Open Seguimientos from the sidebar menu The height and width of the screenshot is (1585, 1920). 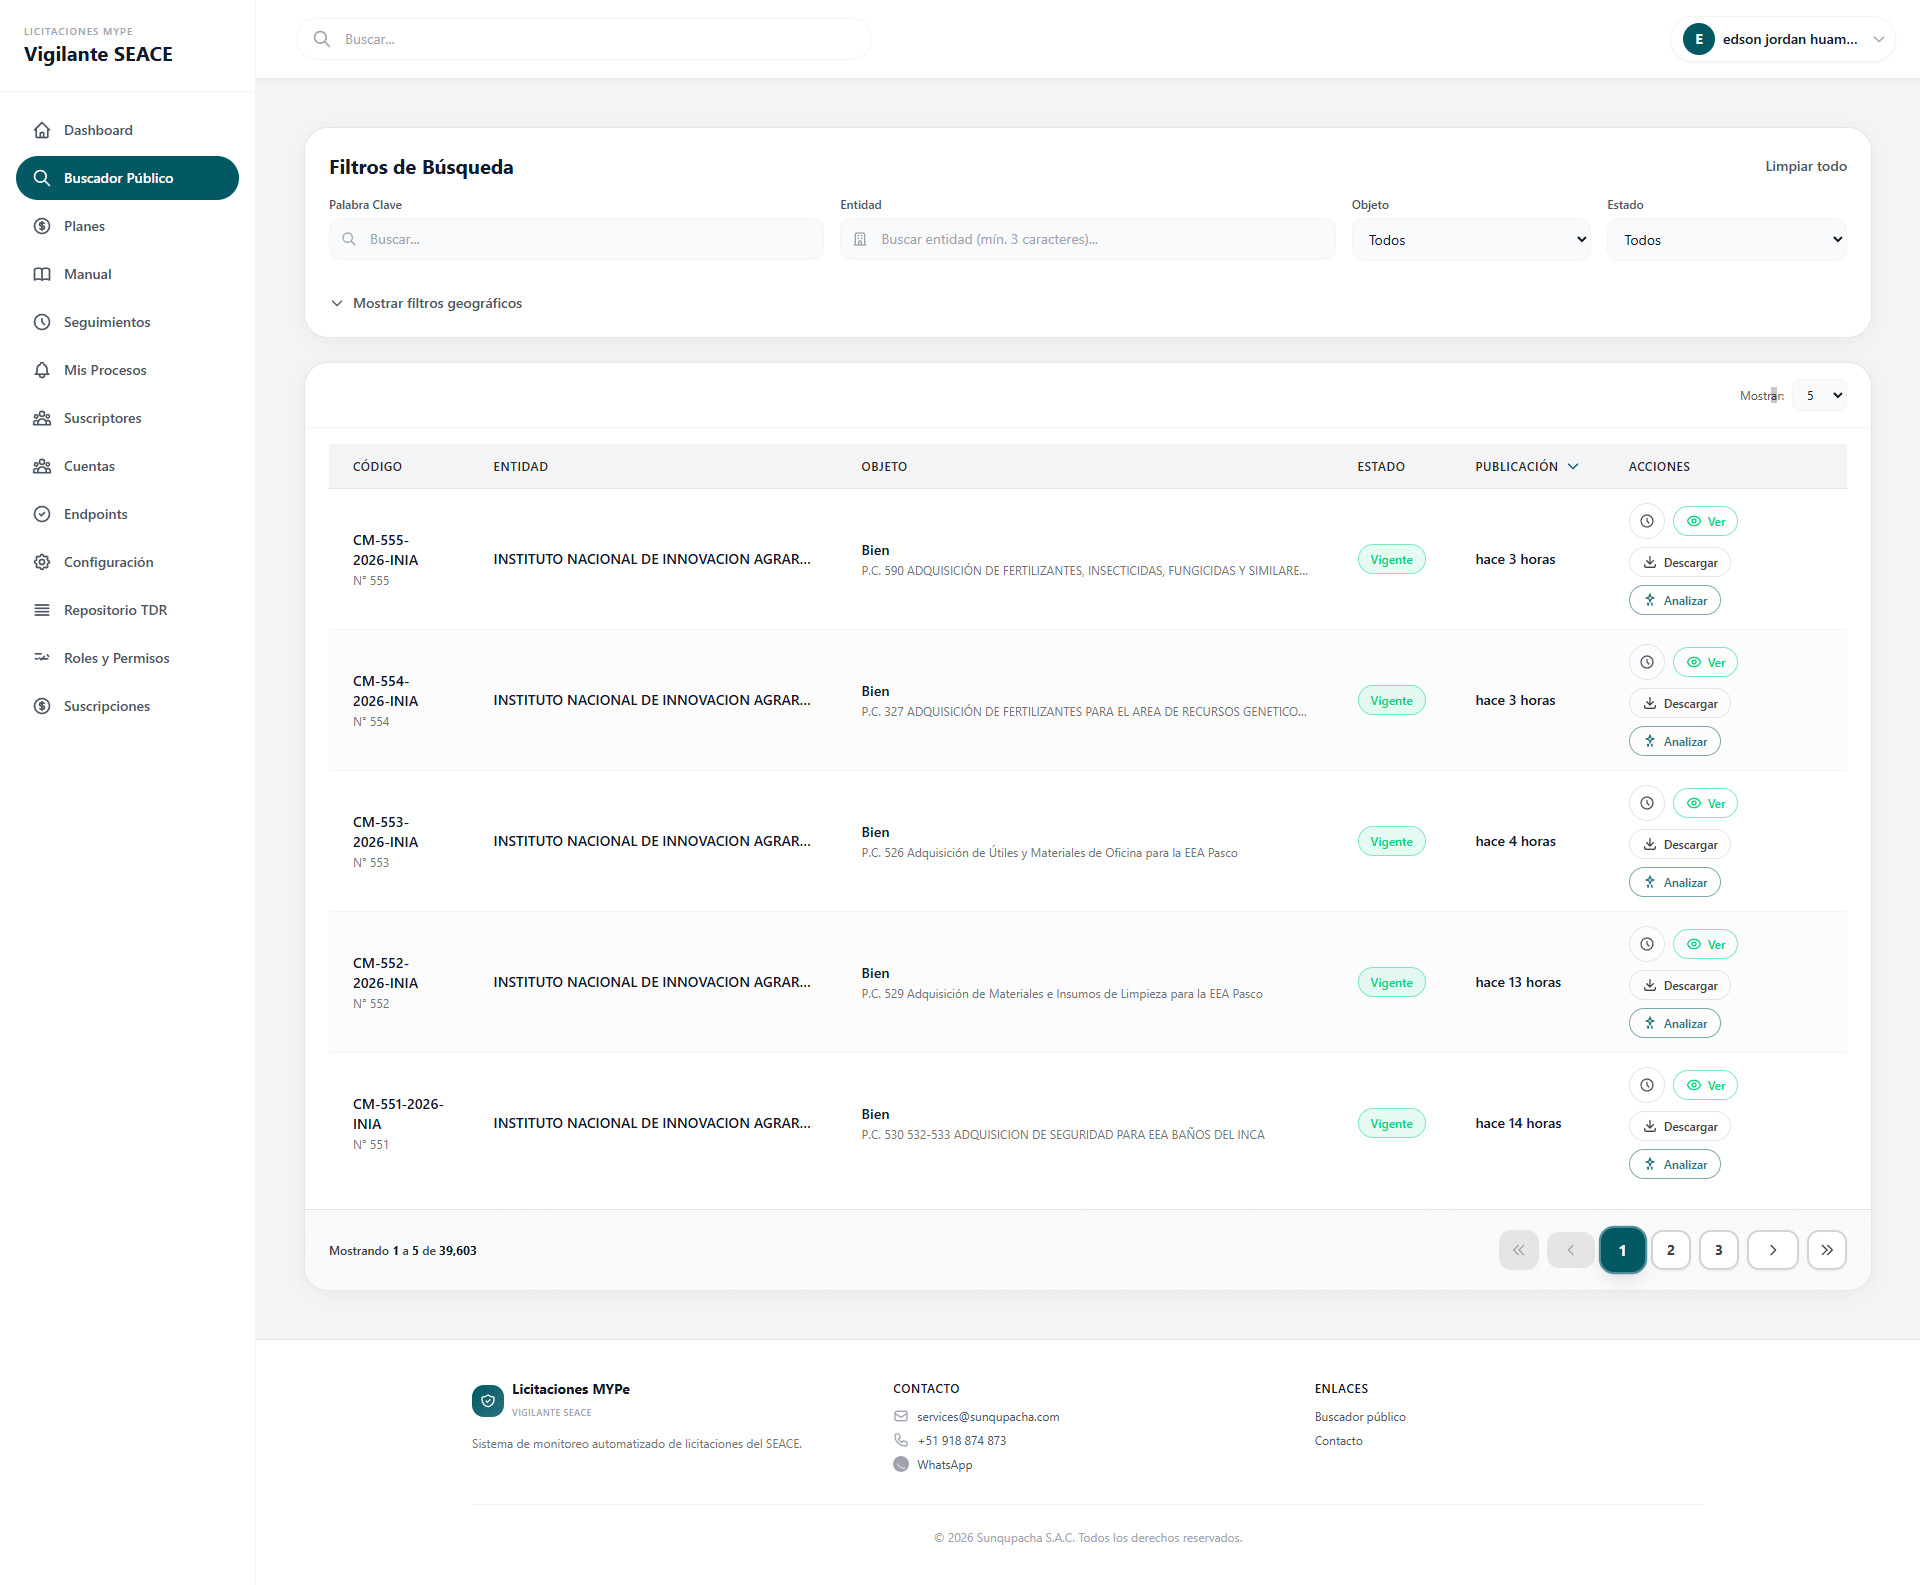(x=107, y=322)
